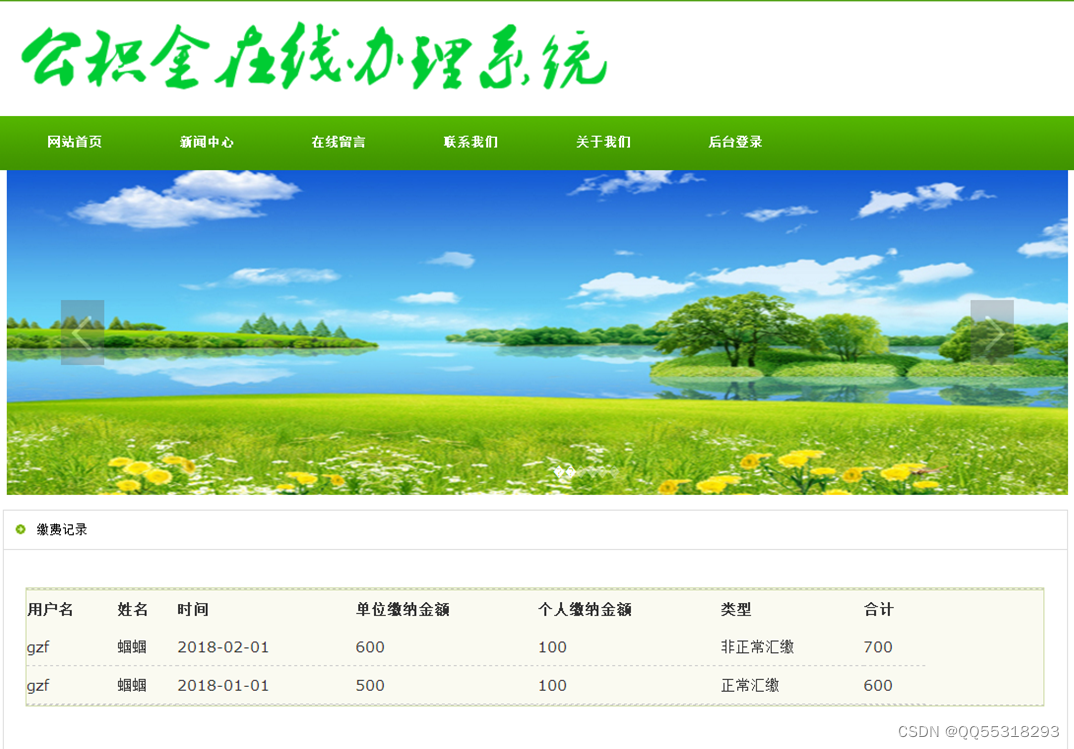Advance to the next banner slide

(992, 332)
